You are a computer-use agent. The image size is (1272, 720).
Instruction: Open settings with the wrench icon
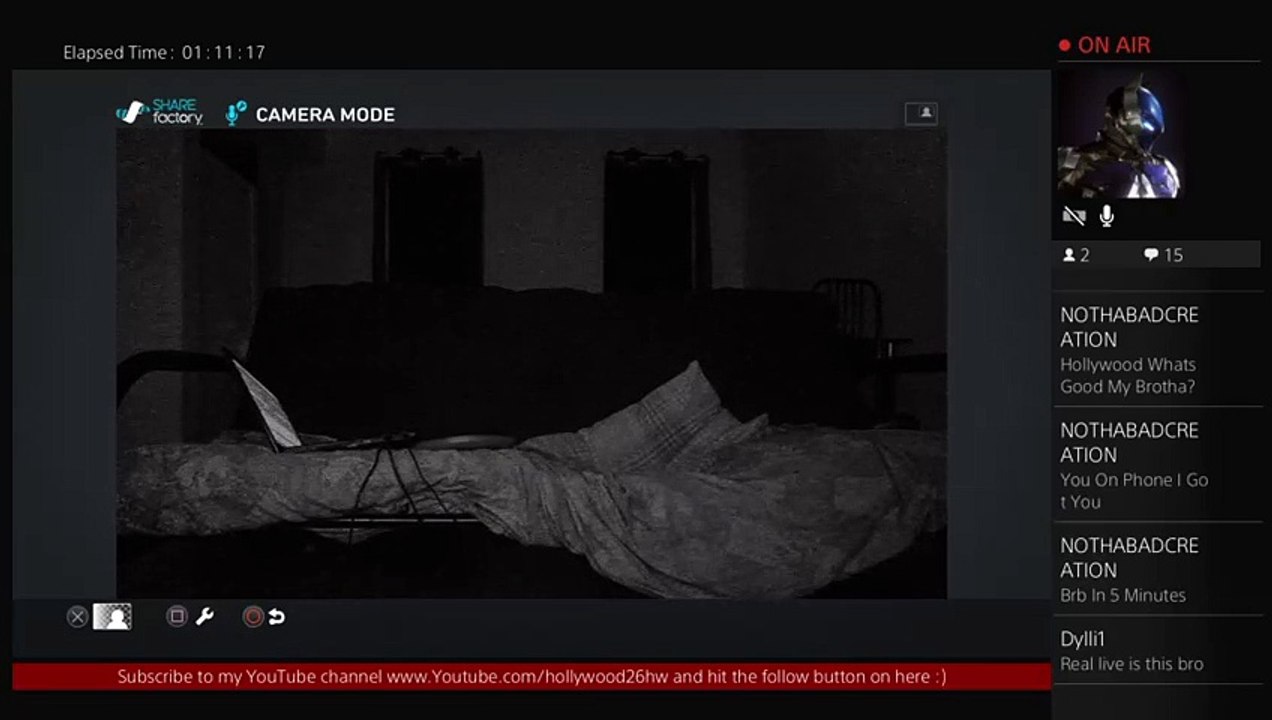205,617
